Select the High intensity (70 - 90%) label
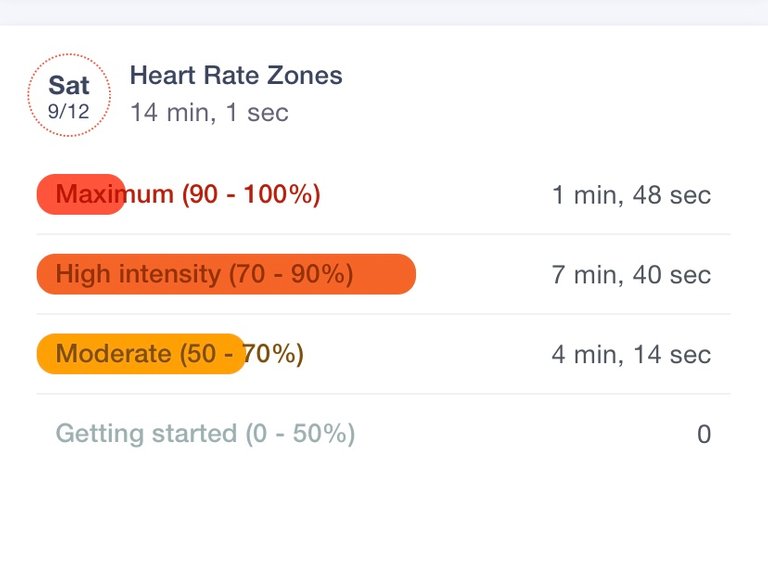Viewport: 768px width, 561px height. click(x=204, y=274)
